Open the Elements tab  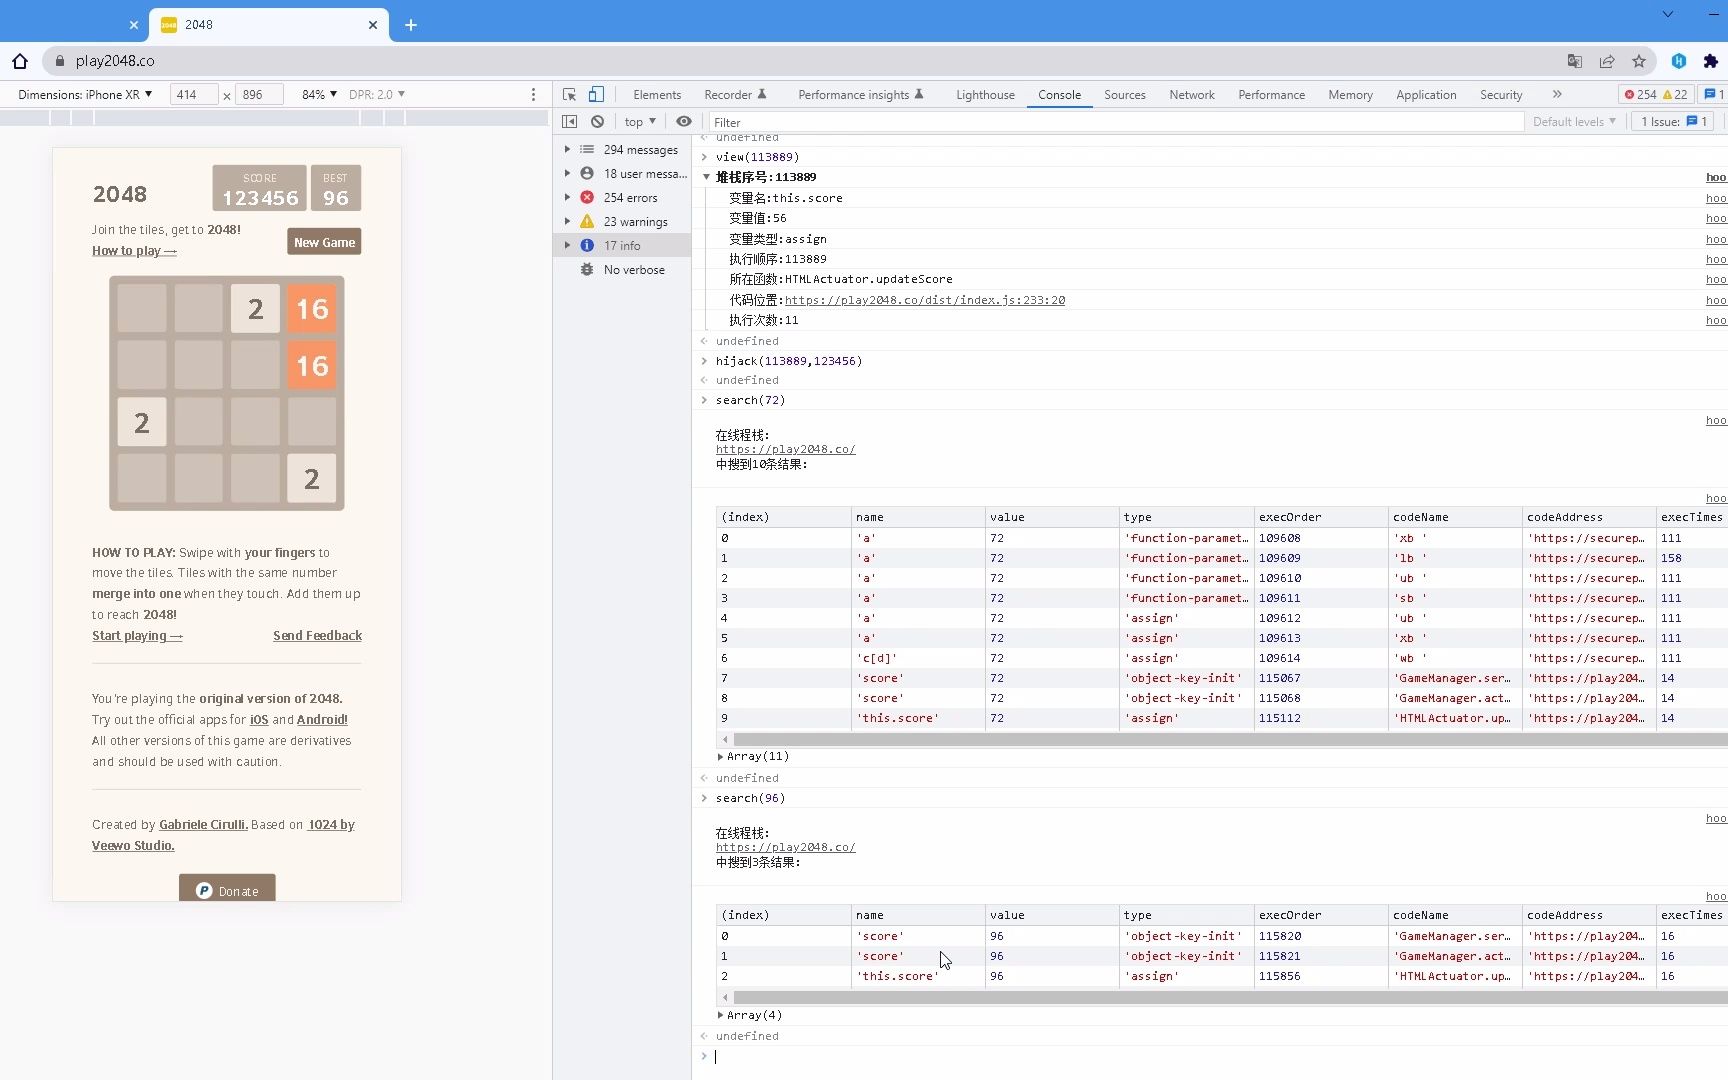coord(657,94)
